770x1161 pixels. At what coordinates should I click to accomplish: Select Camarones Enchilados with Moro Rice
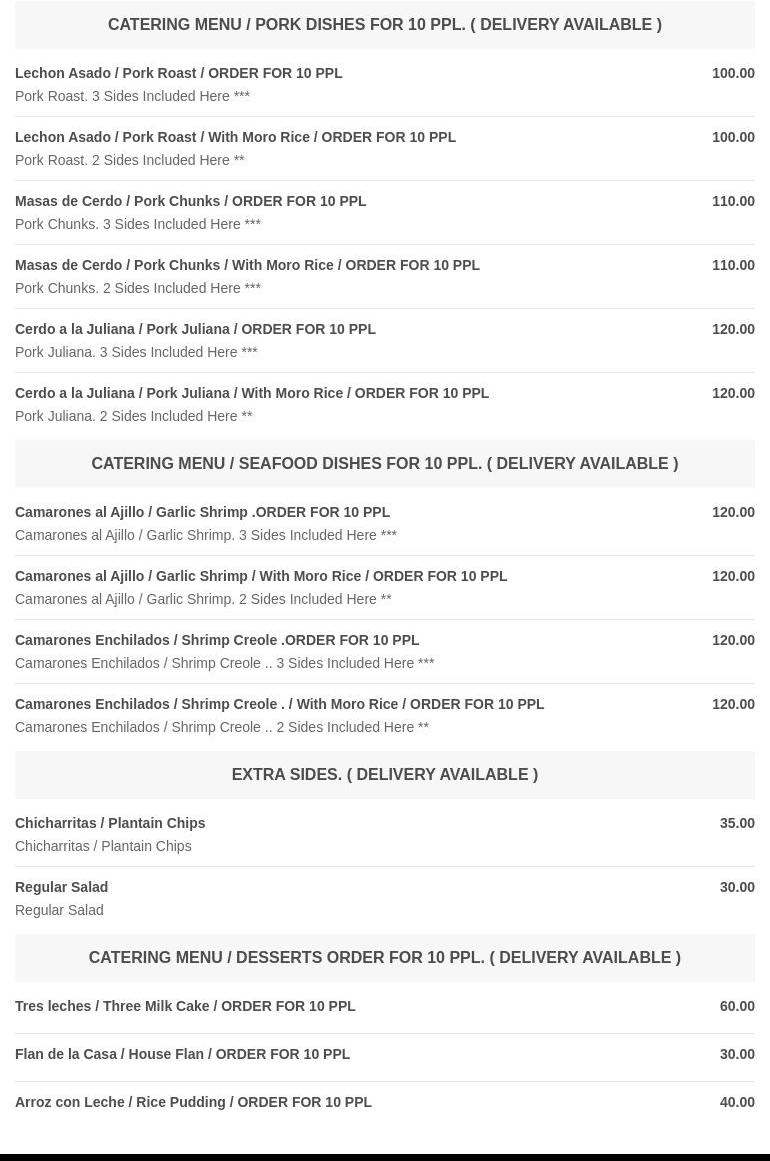[x=279, y=704]
